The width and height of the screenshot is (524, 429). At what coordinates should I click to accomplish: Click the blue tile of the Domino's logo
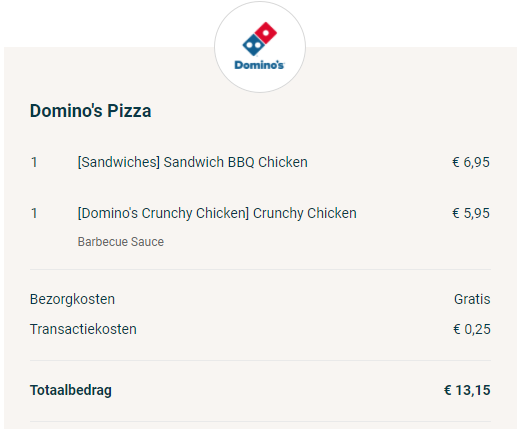coord(254,45)
